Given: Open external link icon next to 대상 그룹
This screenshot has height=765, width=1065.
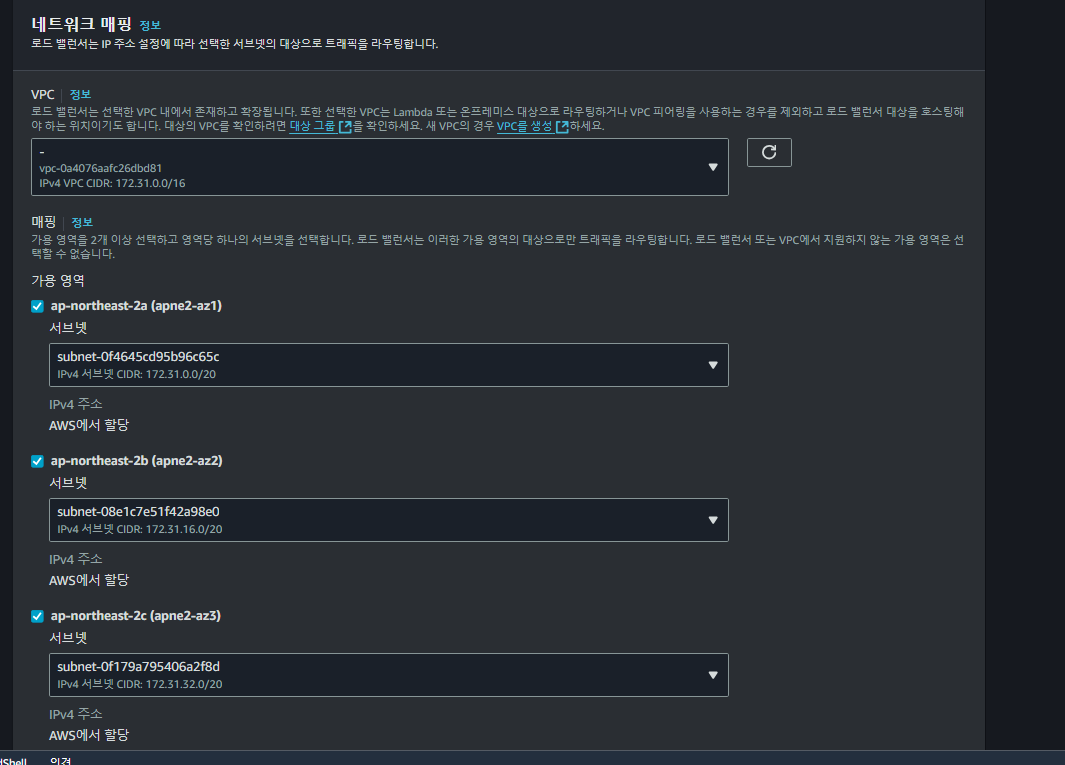Looking at the screenshot, I should pyautogui.click(x=345, y=126).
